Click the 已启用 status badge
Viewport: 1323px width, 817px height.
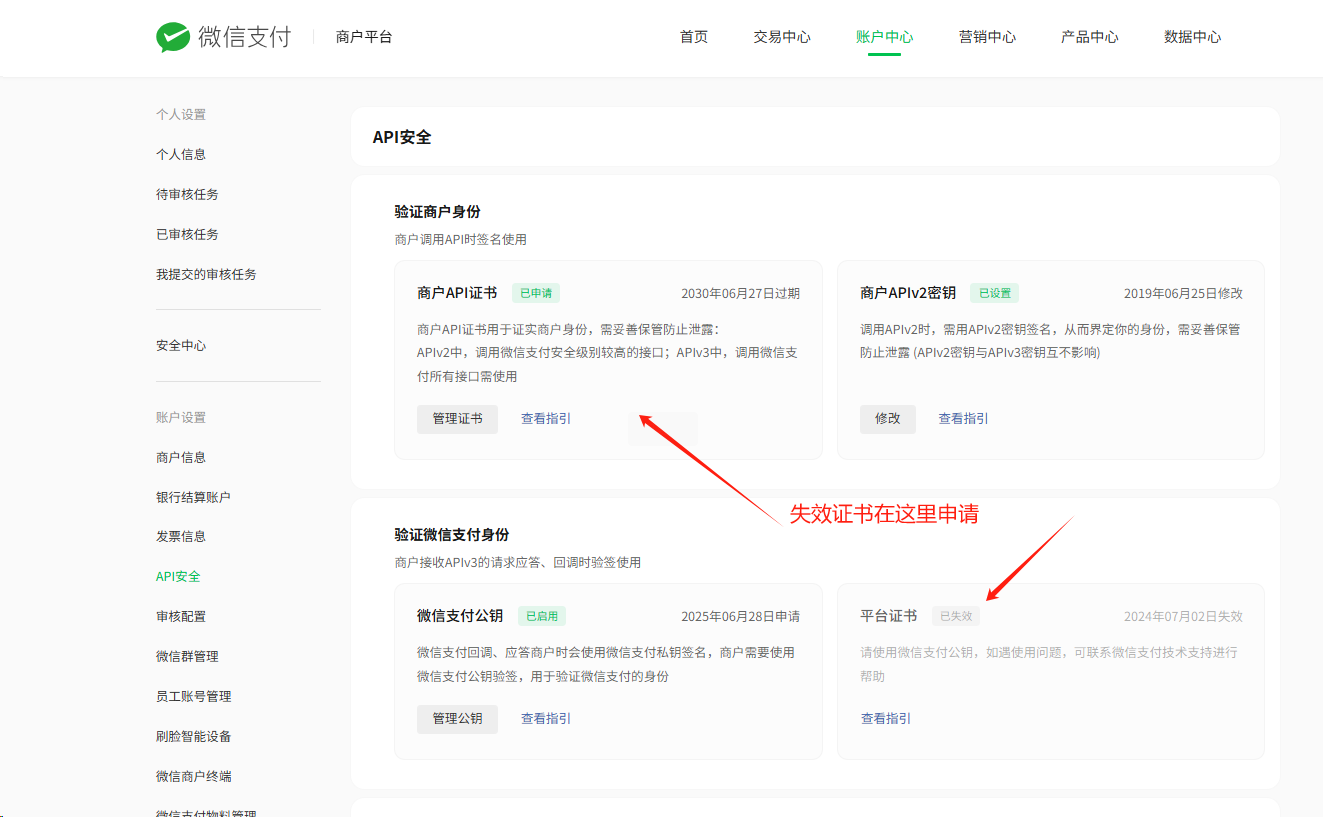click(x=542, y=616)
